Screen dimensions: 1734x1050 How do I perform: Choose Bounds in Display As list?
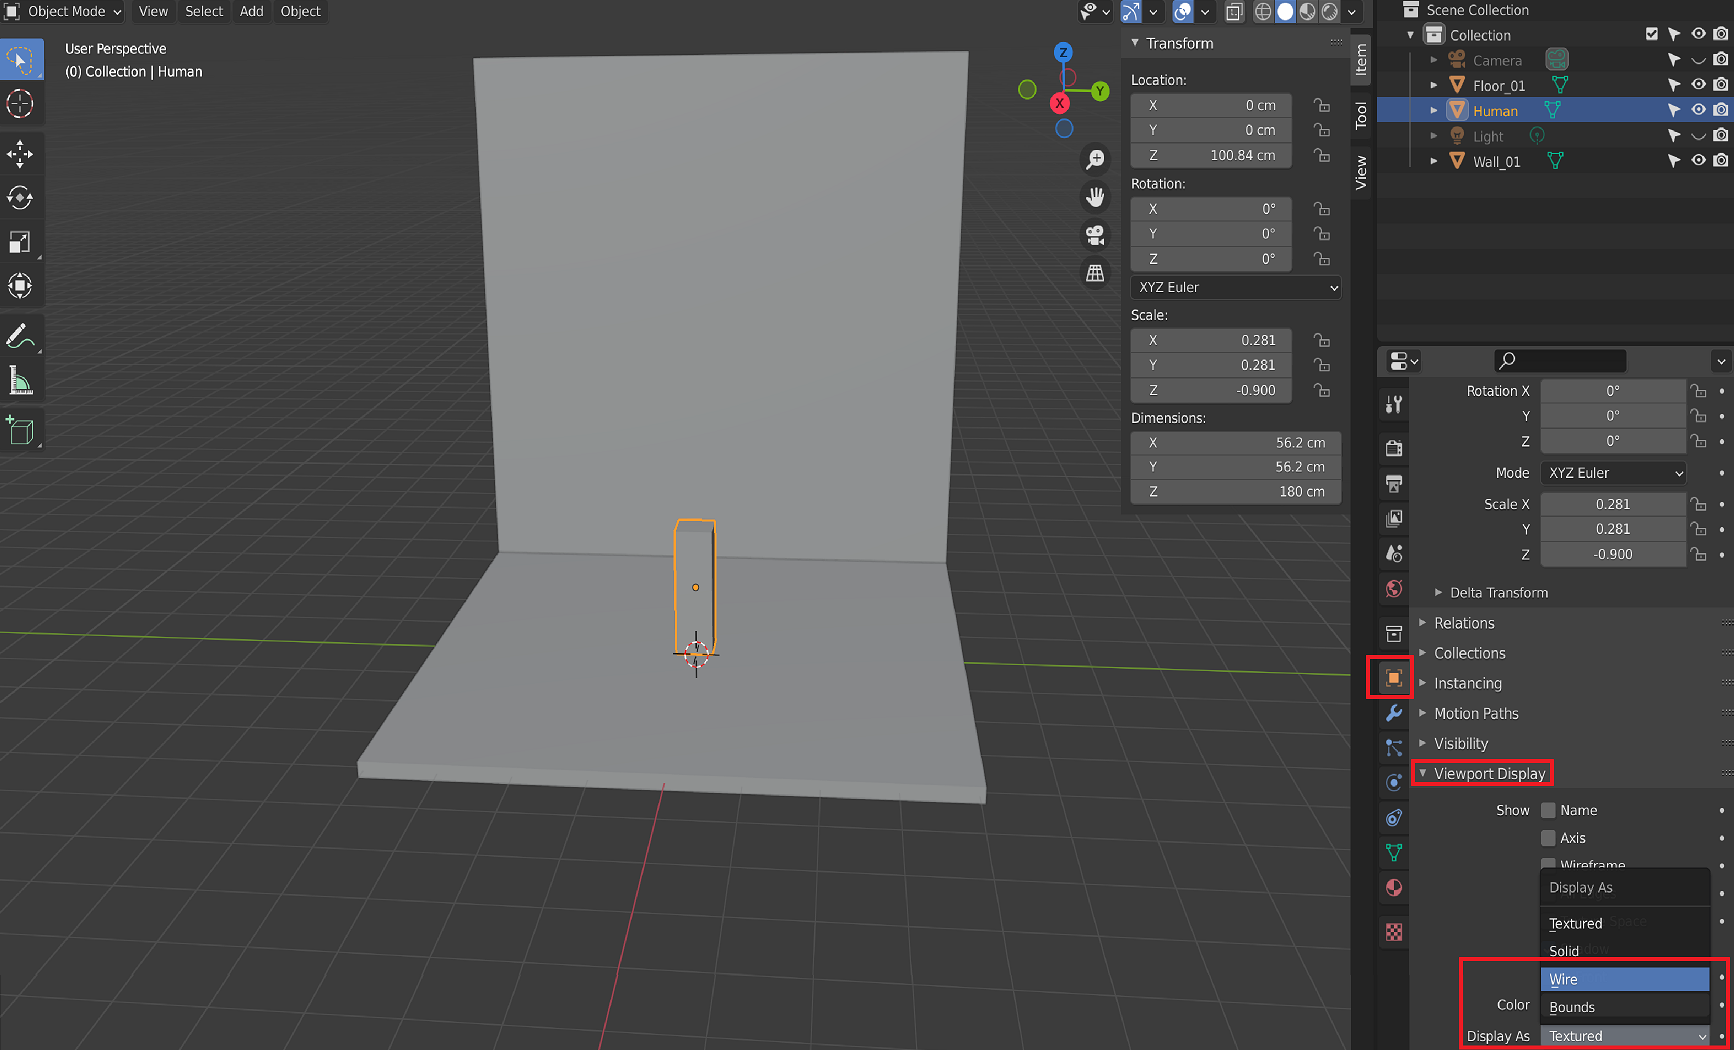[1625, 1007]
